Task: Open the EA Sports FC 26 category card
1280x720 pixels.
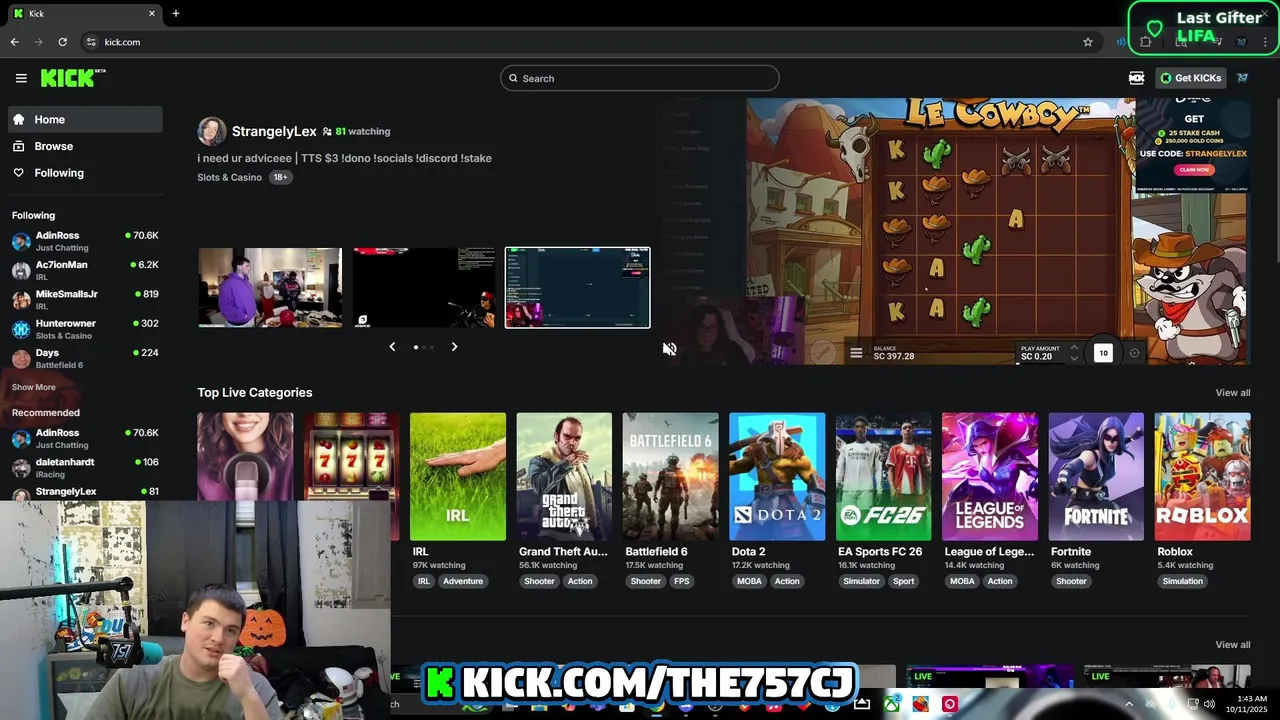Action: pos(883,476)
